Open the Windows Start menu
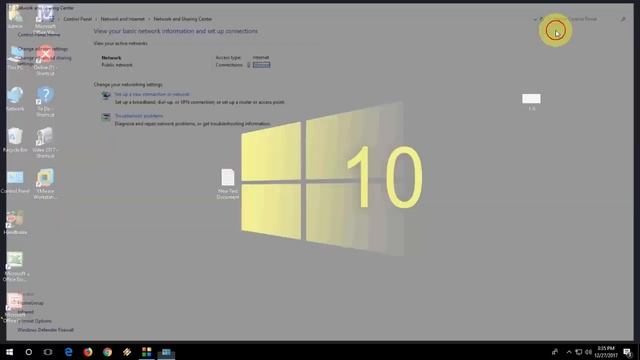 click(x=9, y=352)
